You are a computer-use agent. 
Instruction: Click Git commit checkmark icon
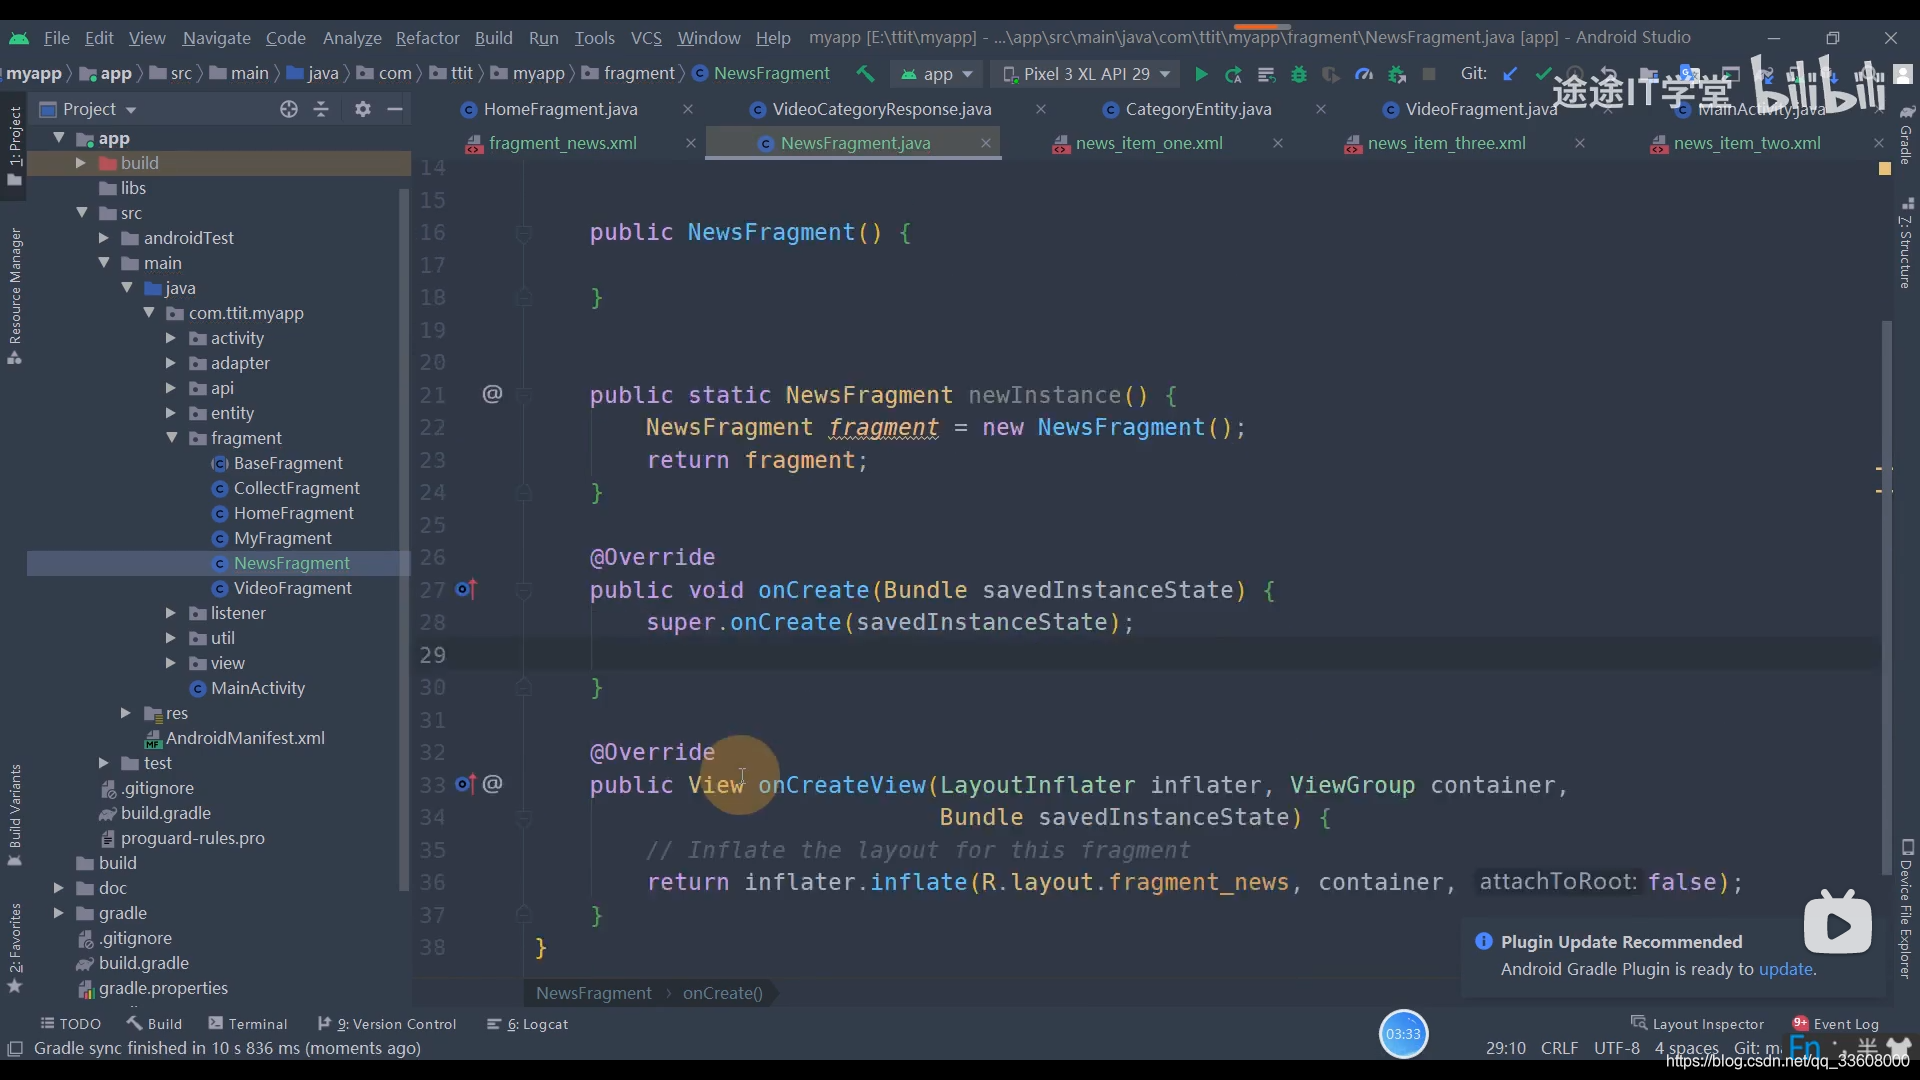[1543, 74]
